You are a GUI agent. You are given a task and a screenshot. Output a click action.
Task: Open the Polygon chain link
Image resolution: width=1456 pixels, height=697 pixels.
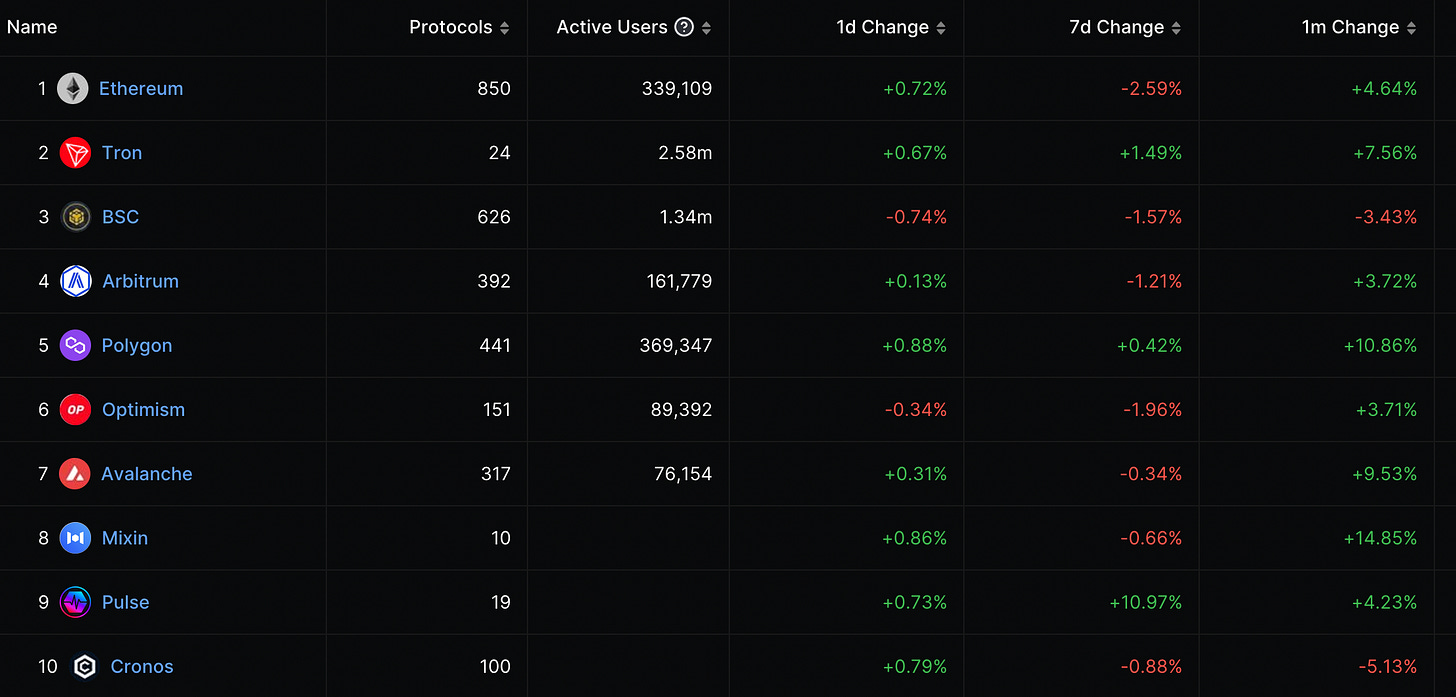tap(137, 345)
